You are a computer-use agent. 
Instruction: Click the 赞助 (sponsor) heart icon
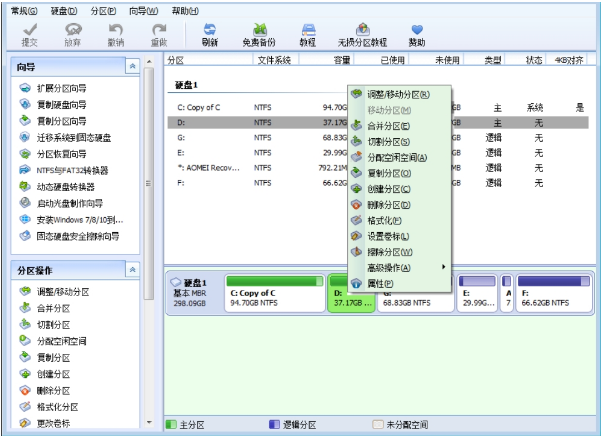417,35
